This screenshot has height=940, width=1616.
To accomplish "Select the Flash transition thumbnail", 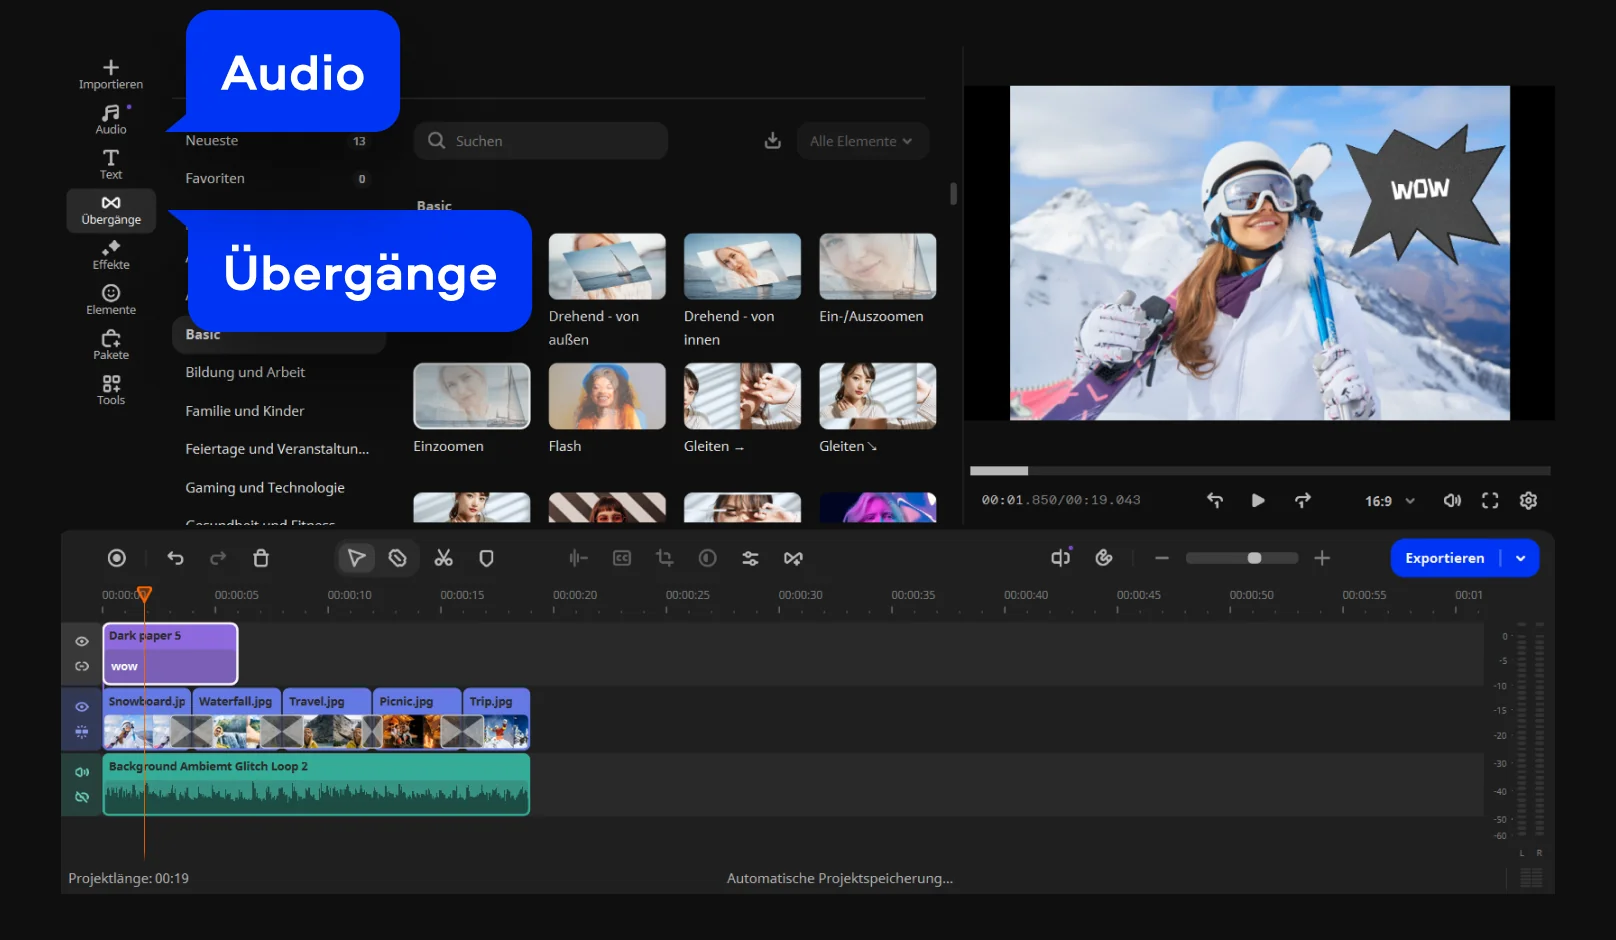I will coord(607,396).
